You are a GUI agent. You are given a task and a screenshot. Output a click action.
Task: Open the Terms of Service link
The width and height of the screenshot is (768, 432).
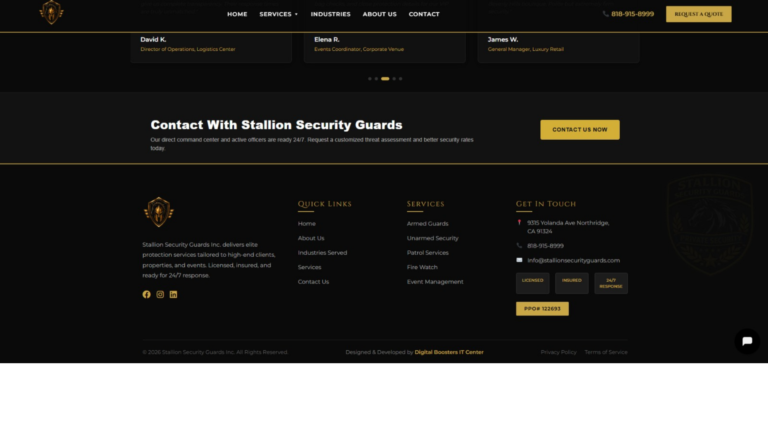[606, 352]
